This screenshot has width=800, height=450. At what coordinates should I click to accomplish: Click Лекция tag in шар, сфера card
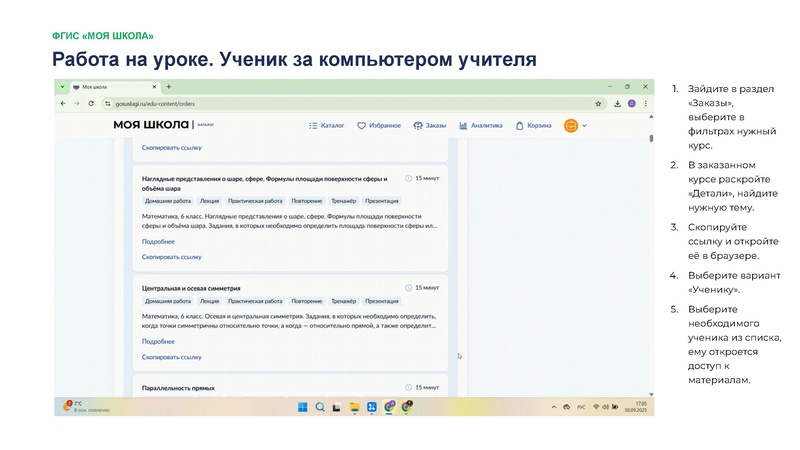(209, 201)
